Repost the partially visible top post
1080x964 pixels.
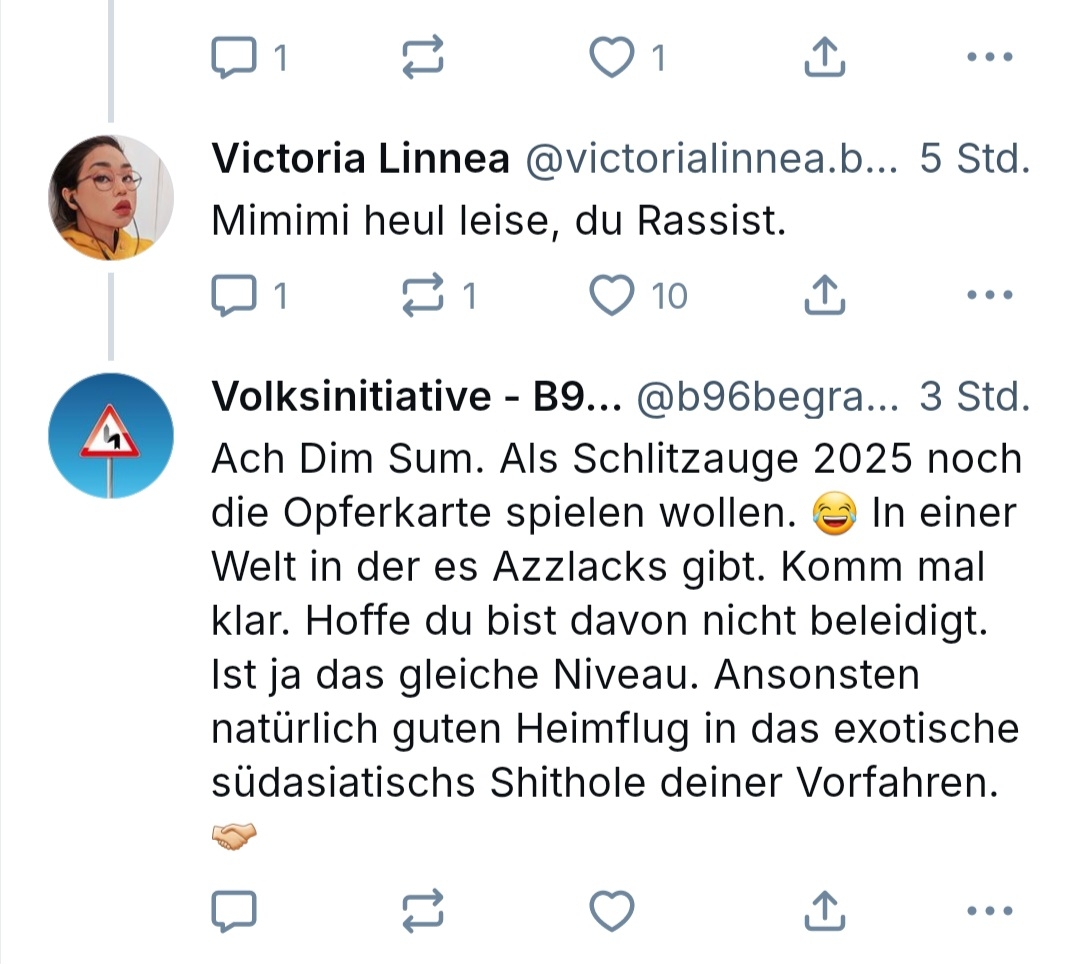coord(424,60)
